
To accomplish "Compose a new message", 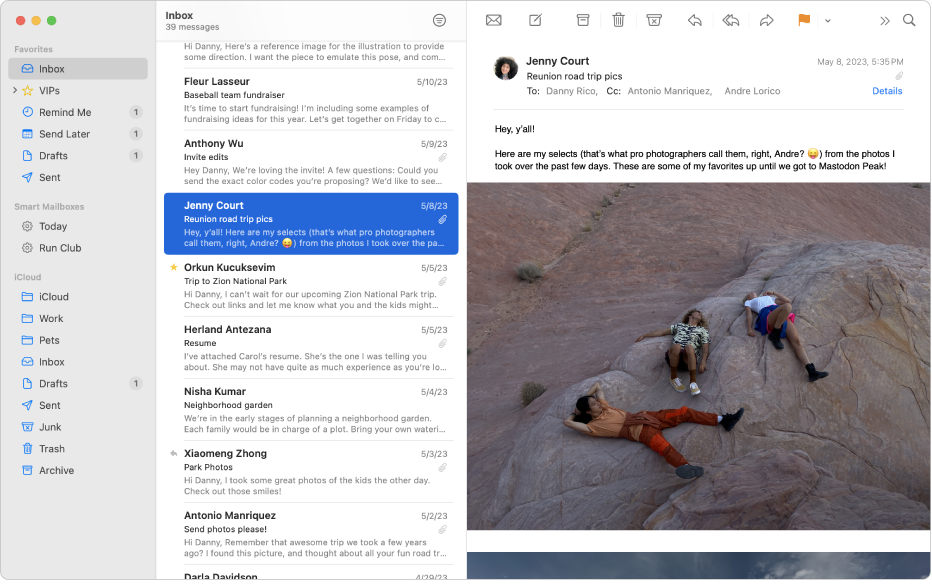I will pos(535,19).
